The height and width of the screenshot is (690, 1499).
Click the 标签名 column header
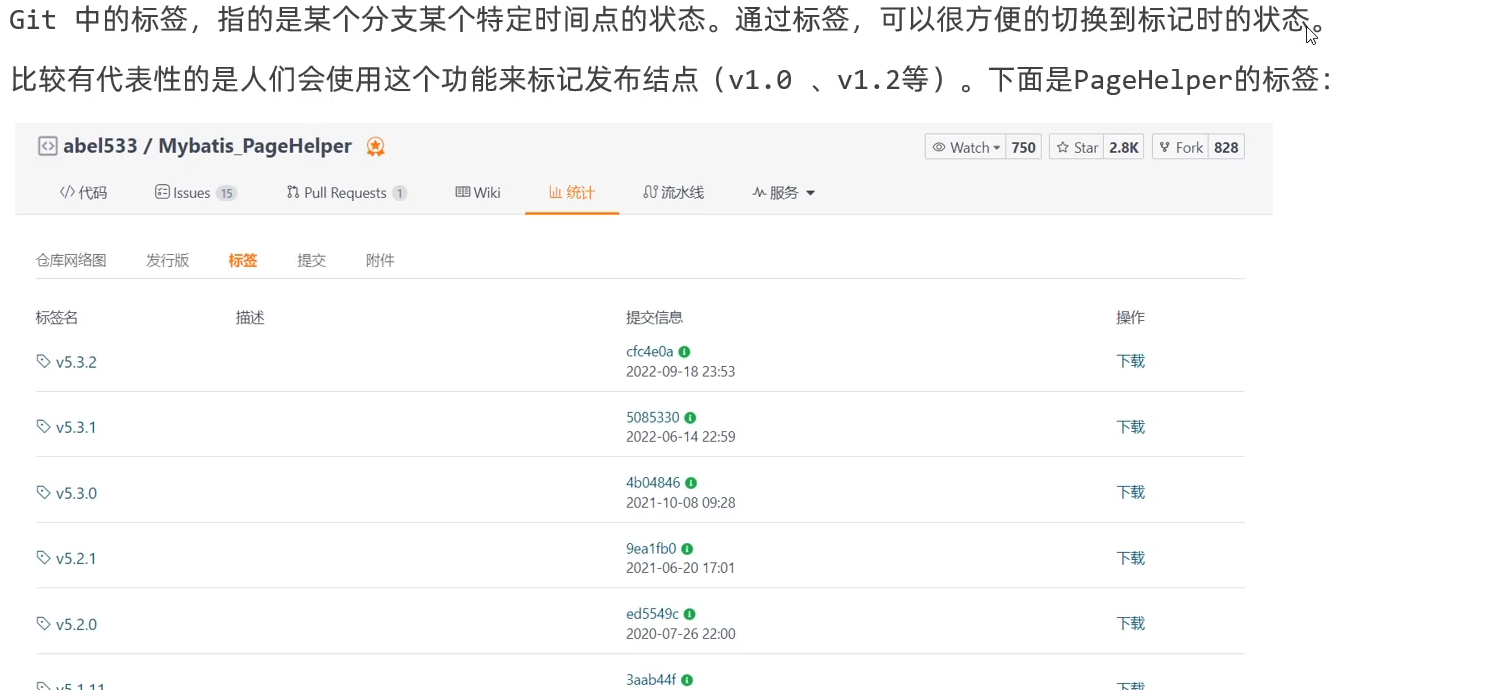tap(57, 317)
